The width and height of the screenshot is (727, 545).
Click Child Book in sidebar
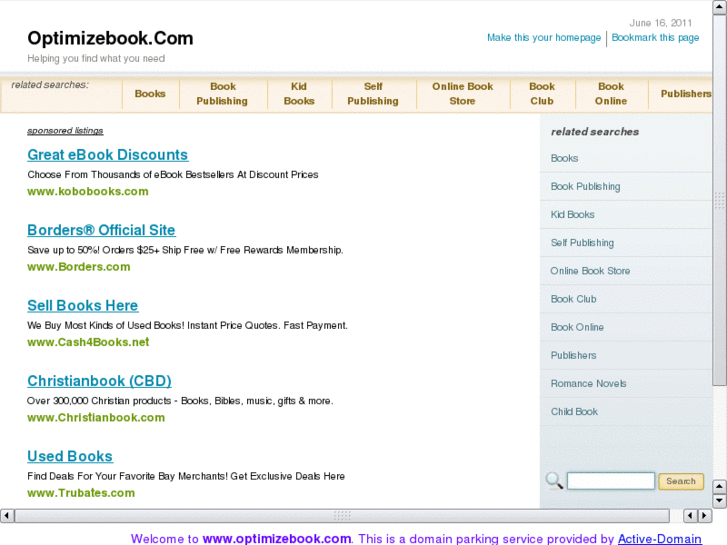[x=574, y=412]
